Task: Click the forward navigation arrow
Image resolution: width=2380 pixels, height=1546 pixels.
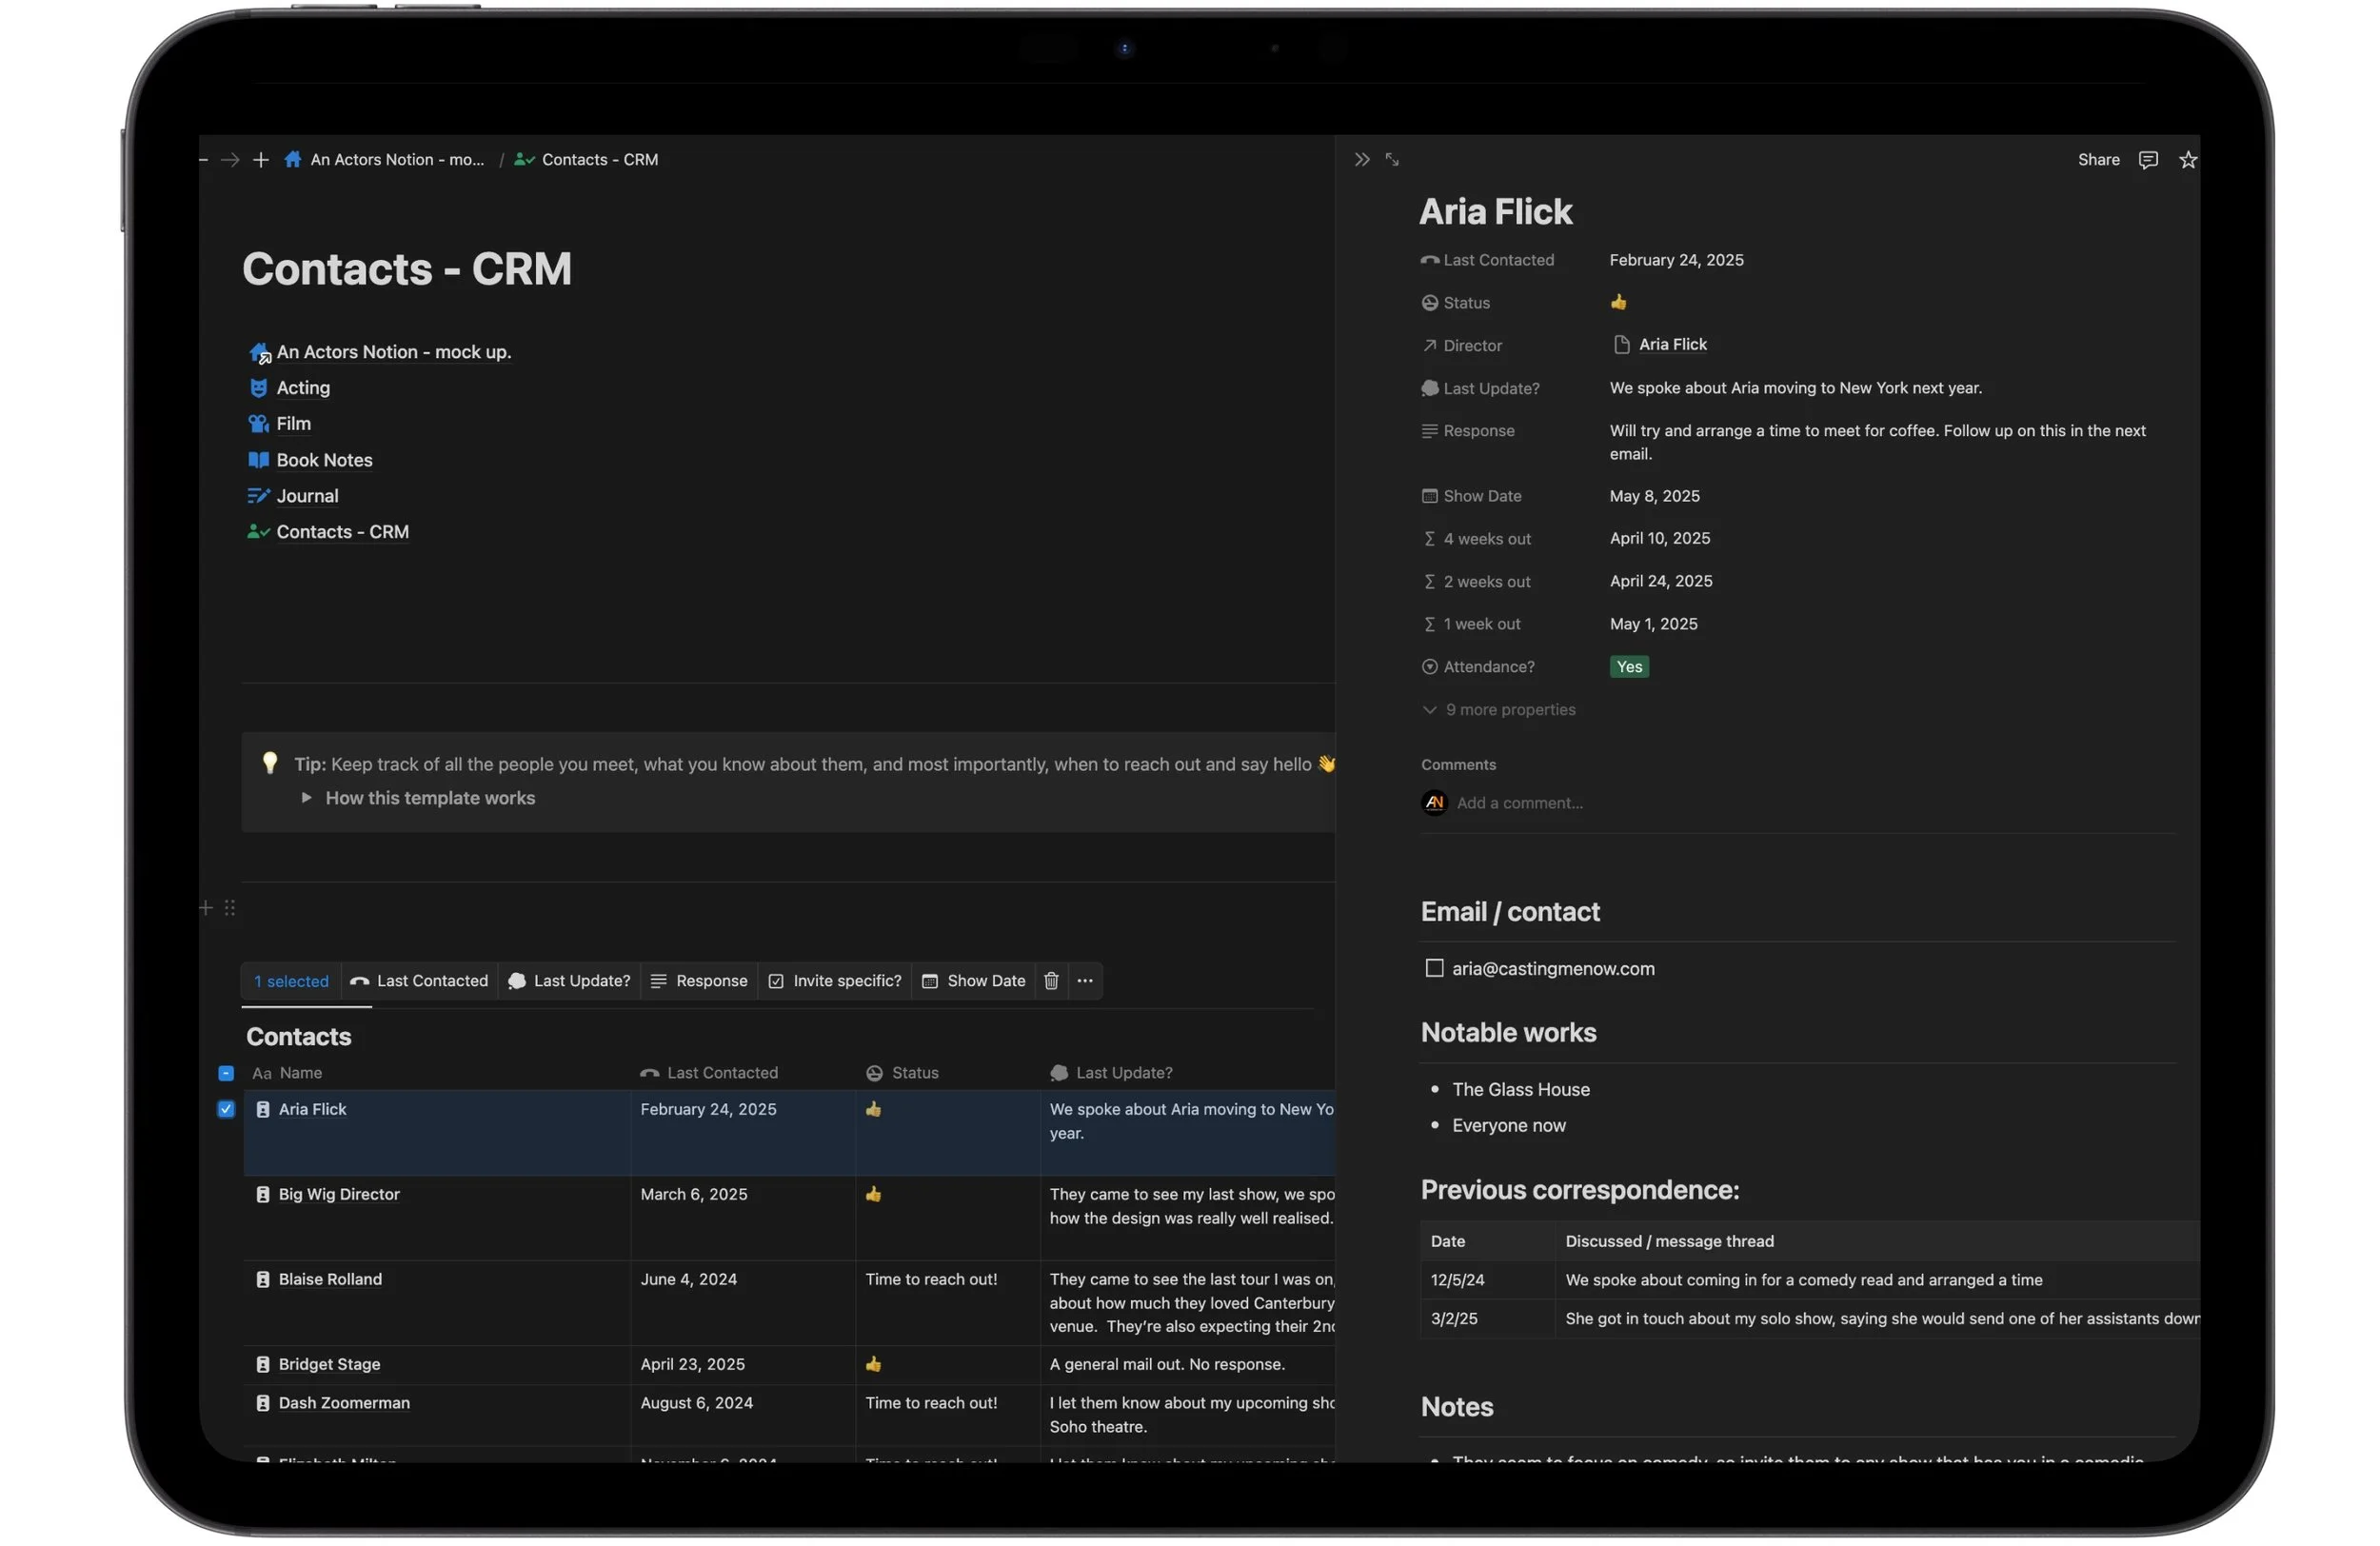Action: point(230,160)
